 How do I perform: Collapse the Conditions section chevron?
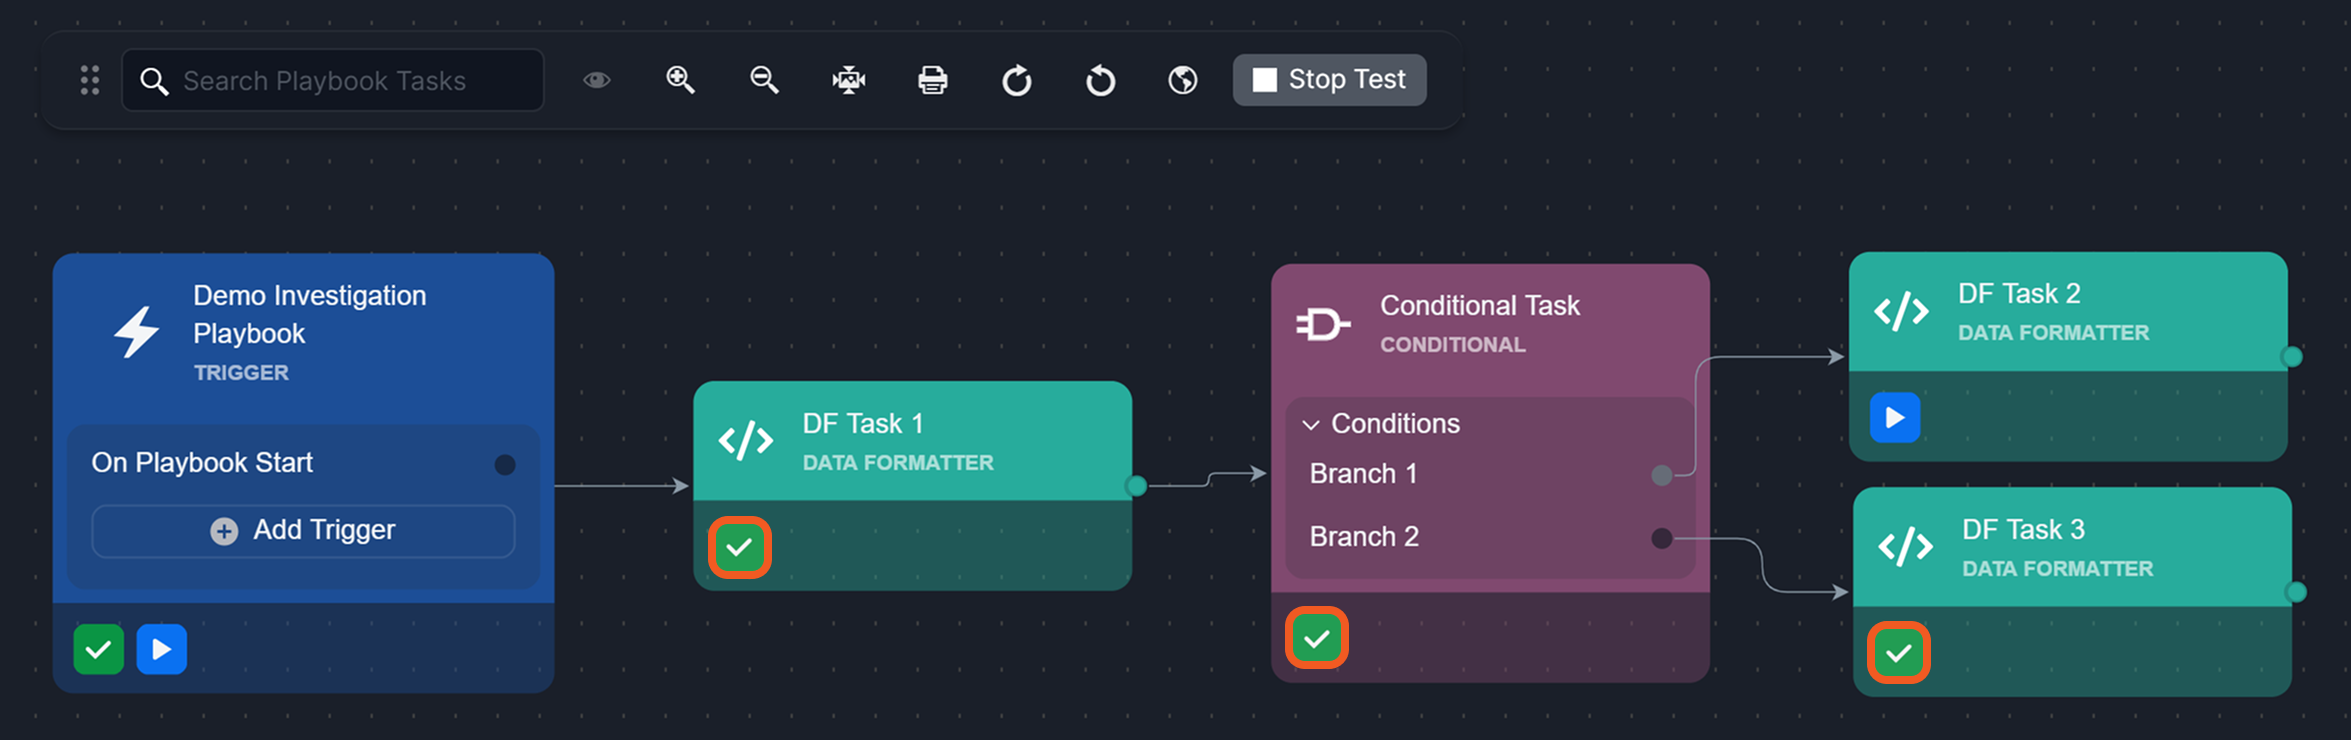pos(1311,425)
